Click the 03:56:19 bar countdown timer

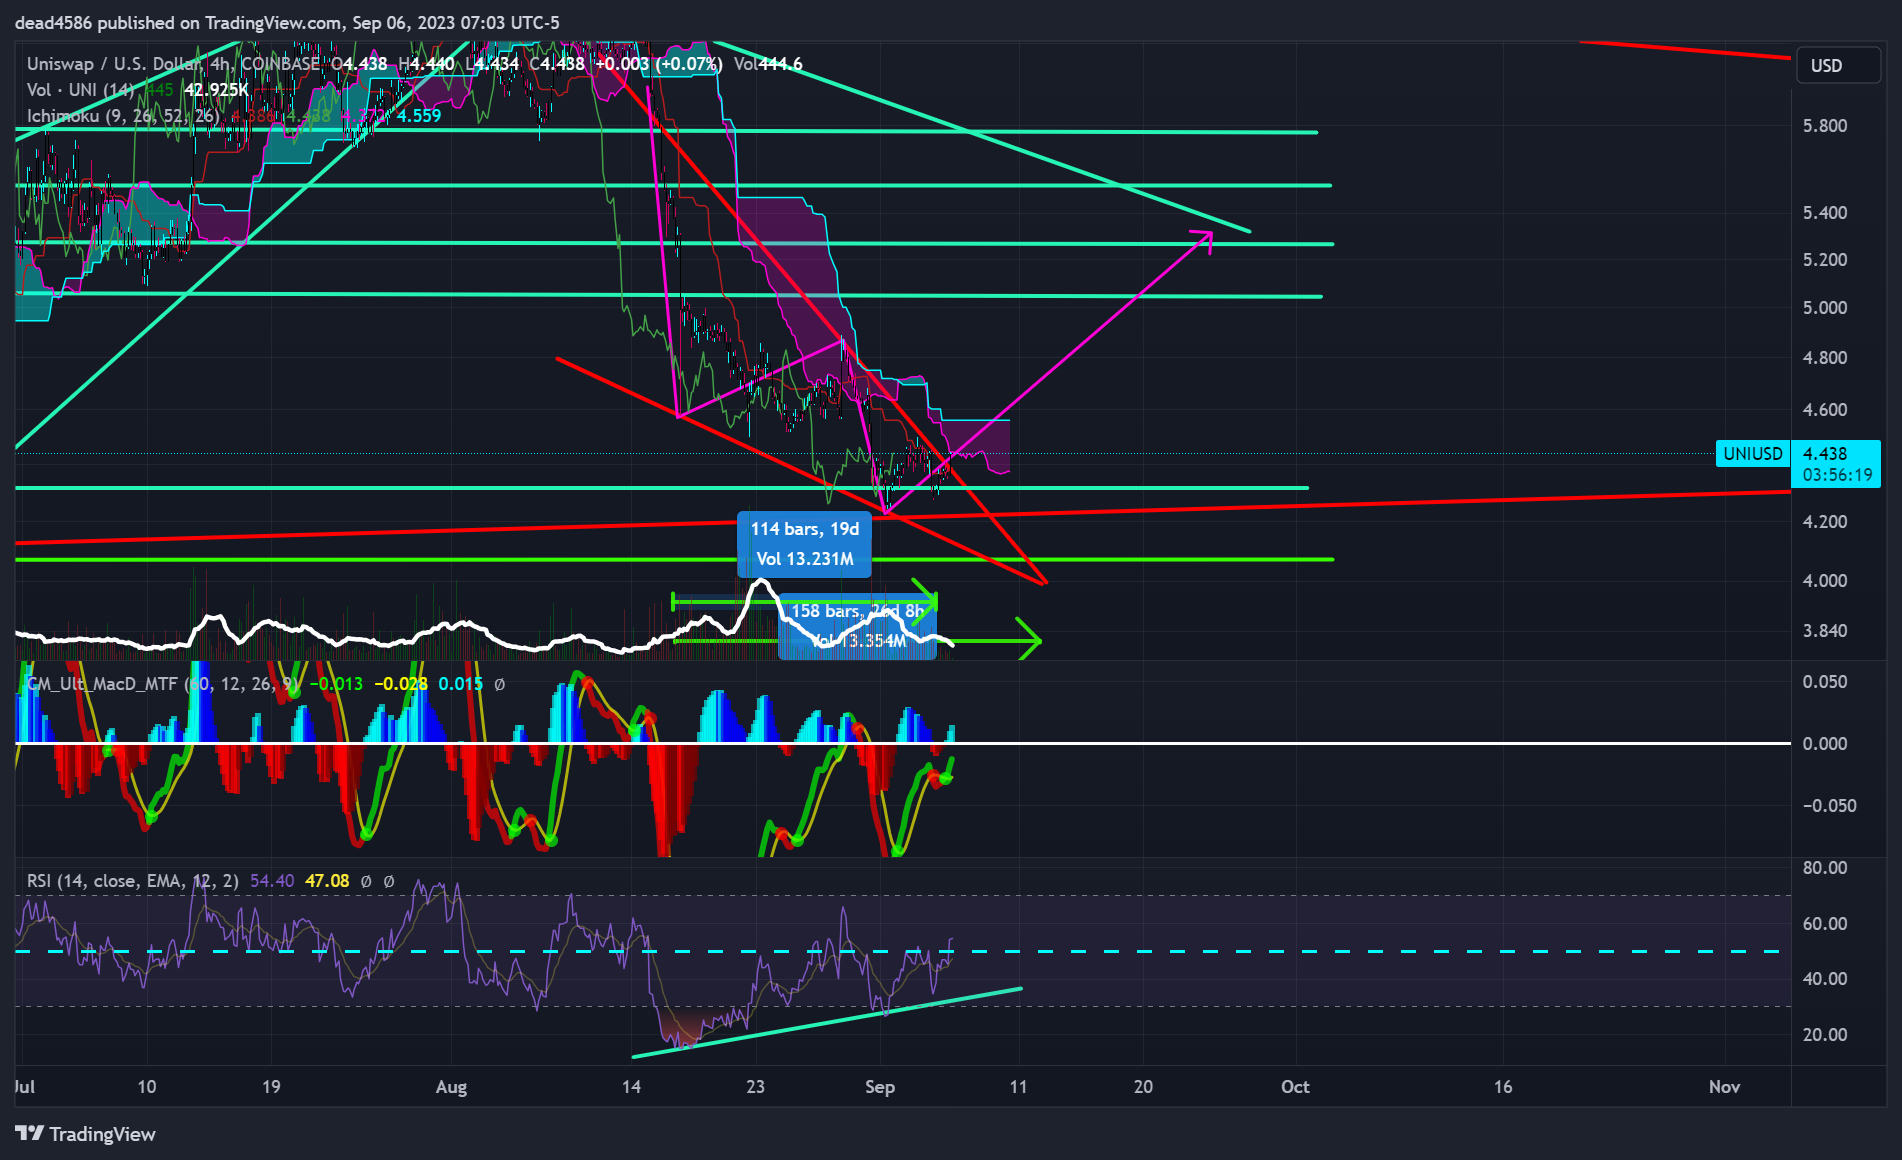(x=1837, y=475)
